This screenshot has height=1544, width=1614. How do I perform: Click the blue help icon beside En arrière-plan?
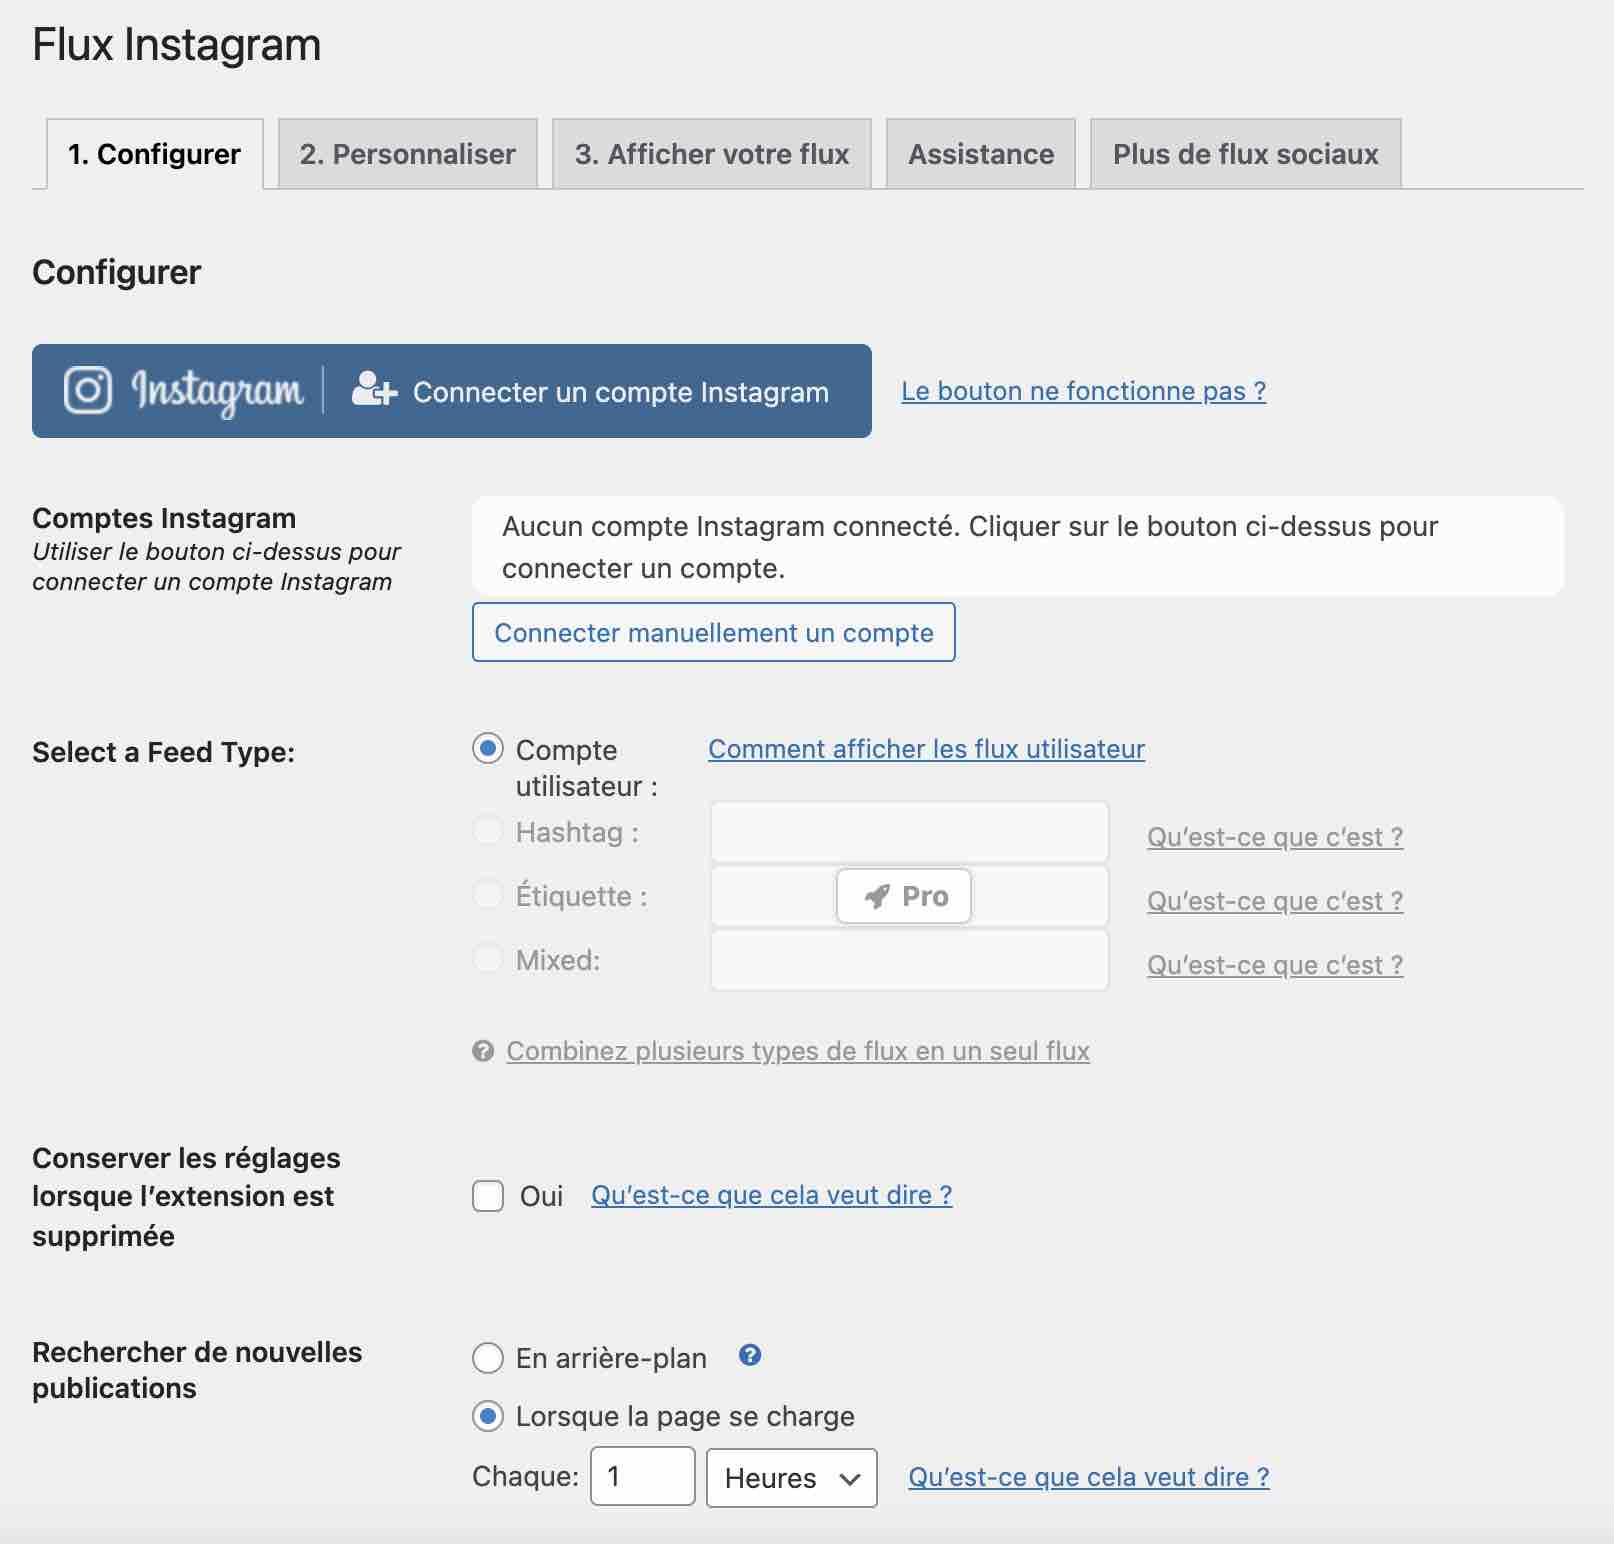749,1355
